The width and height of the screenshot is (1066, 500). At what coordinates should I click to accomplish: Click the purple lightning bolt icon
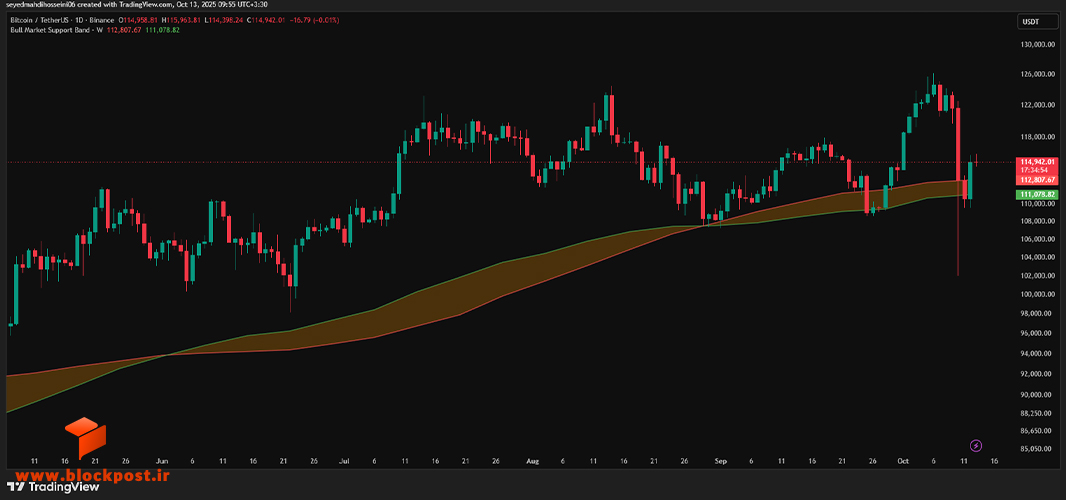tap(976, 446)
